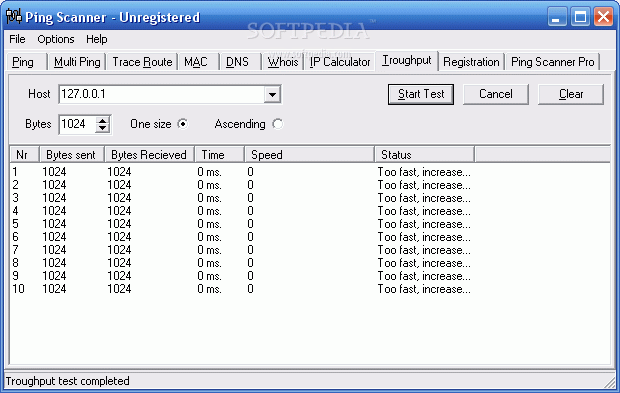Maximize the Ping Scanner window
This screenshot has width=620, height=393.
(x=580, y=17)
